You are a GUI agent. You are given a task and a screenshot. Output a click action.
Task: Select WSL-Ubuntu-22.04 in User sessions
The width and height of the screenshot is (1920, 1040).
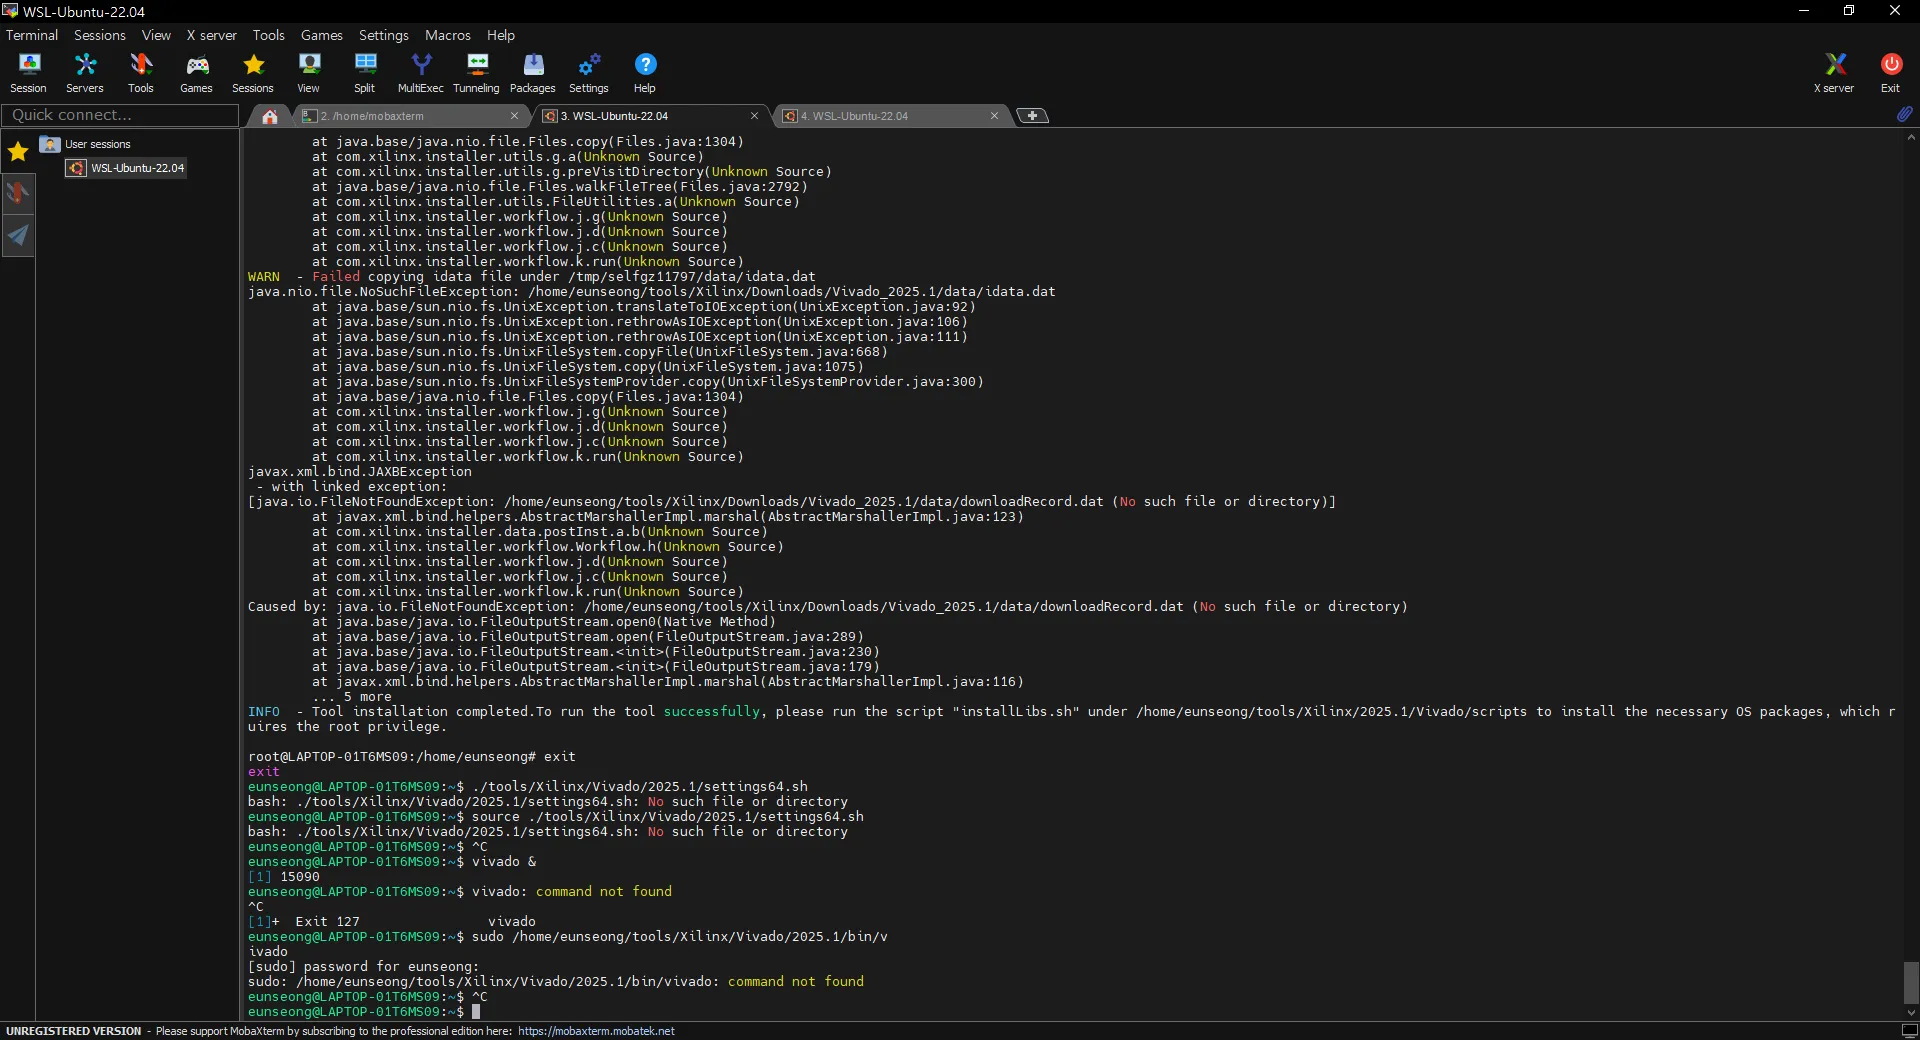137,168
